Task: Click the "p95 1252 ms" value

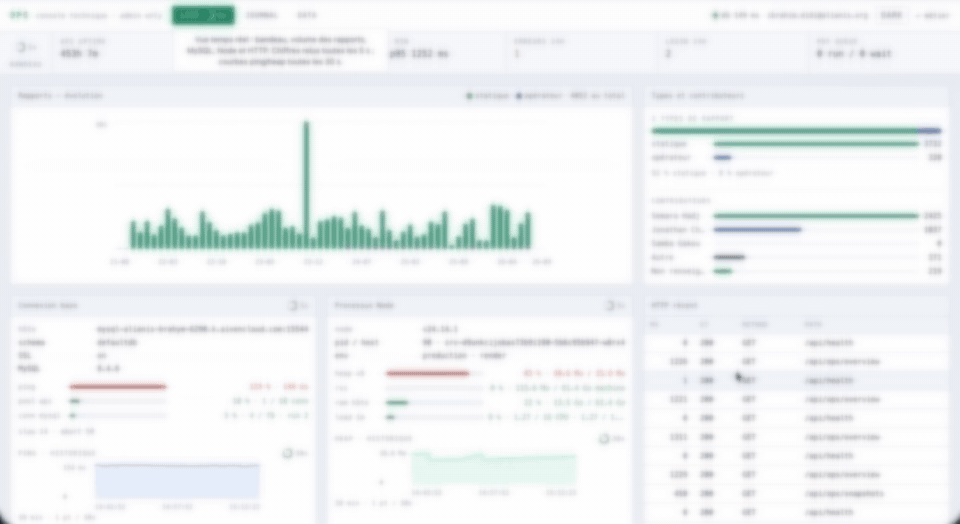Action: click(419, 54)
